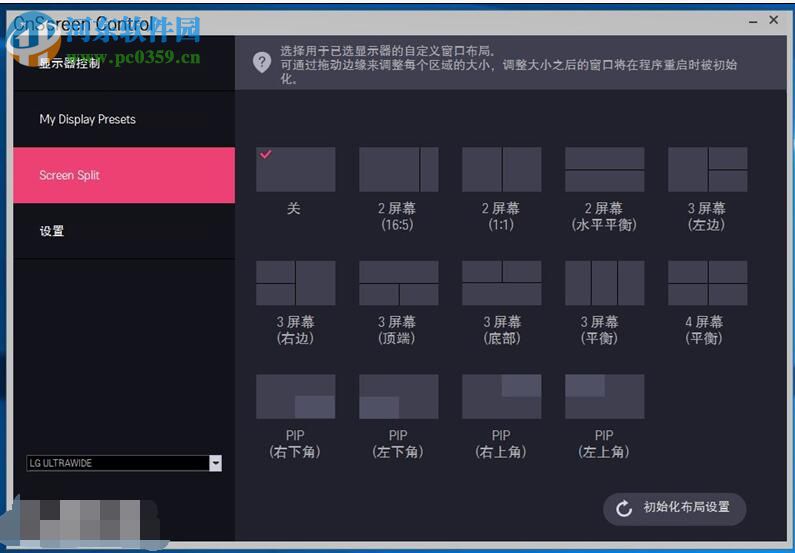Close the OnScreen Control window

pyautogui.click(x=774, y=20)
